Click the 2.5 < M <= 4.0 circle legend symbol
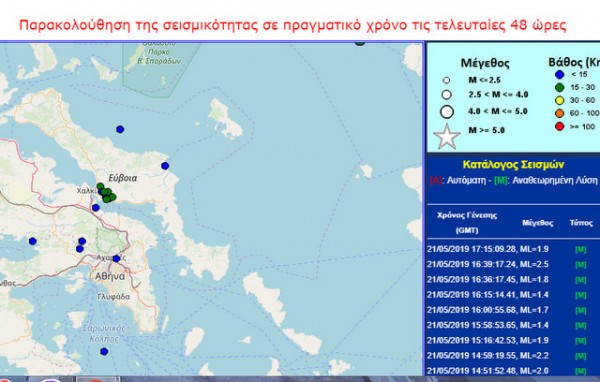The width and height of the screenshot is (600, 382). tap(446, 95)
